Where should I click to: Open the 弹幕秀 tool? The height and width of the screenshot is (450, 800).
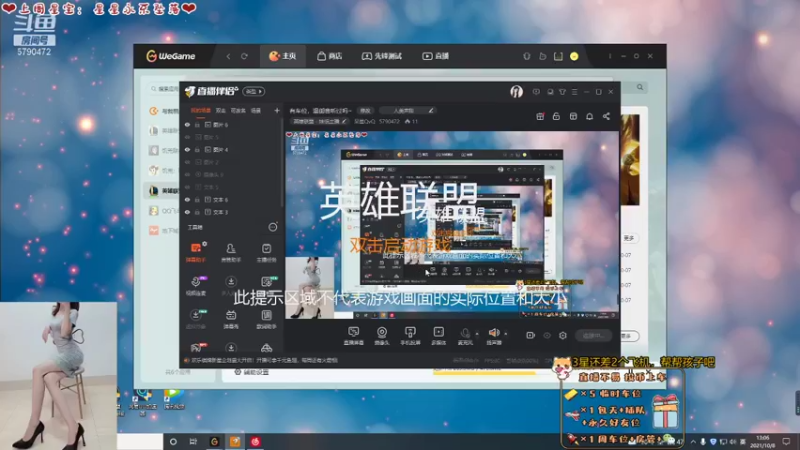(231, 319)
